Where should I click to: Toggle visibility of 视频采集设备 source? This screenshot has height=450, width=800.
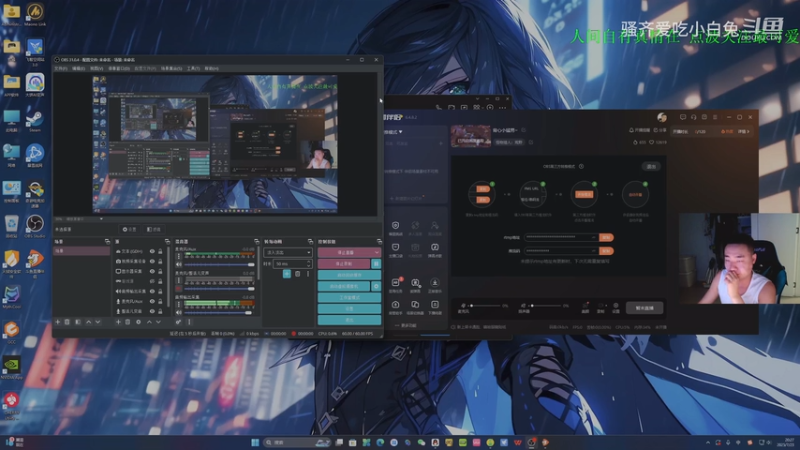point(152,261)
